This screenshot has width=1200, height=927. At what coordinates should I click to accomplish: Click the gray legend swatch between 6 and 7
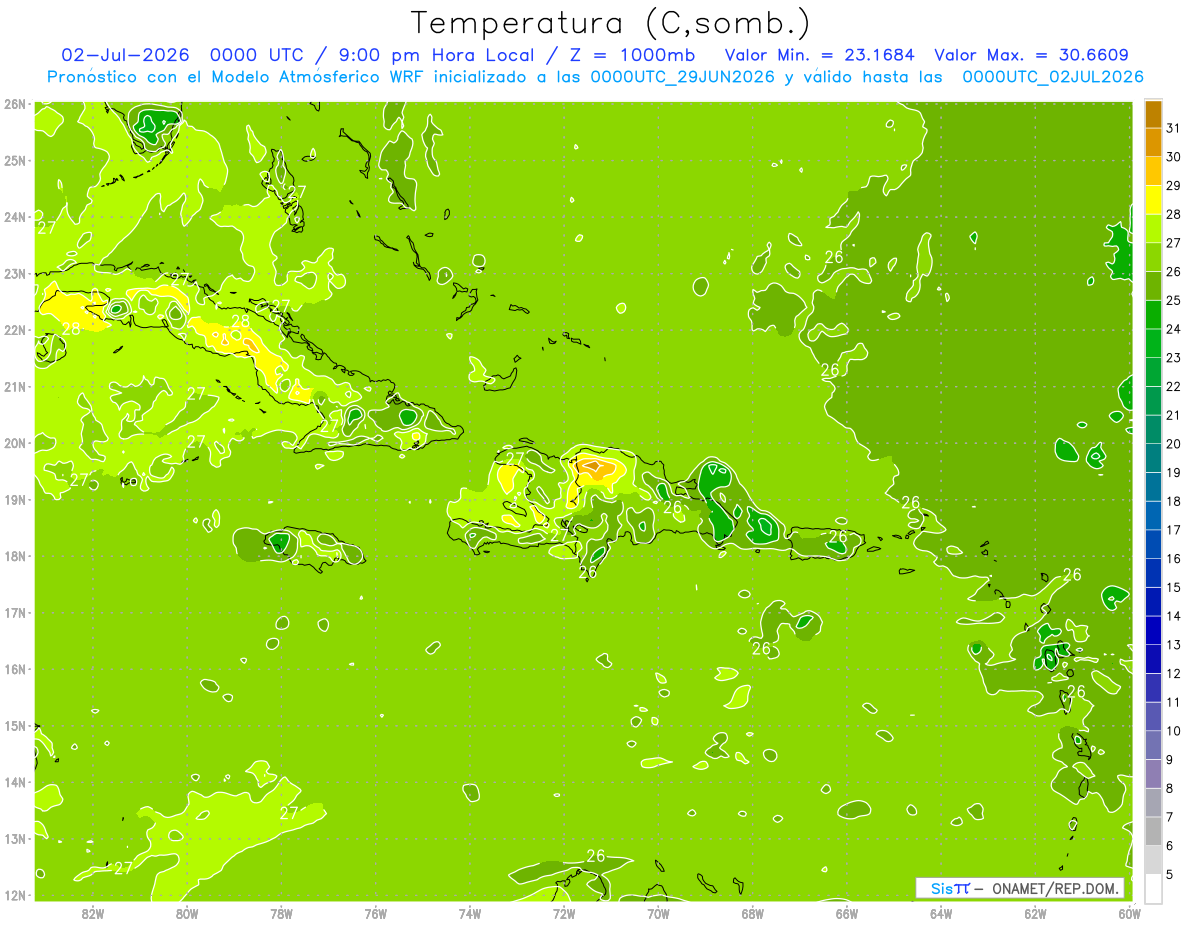click(x=1153, y=831)
